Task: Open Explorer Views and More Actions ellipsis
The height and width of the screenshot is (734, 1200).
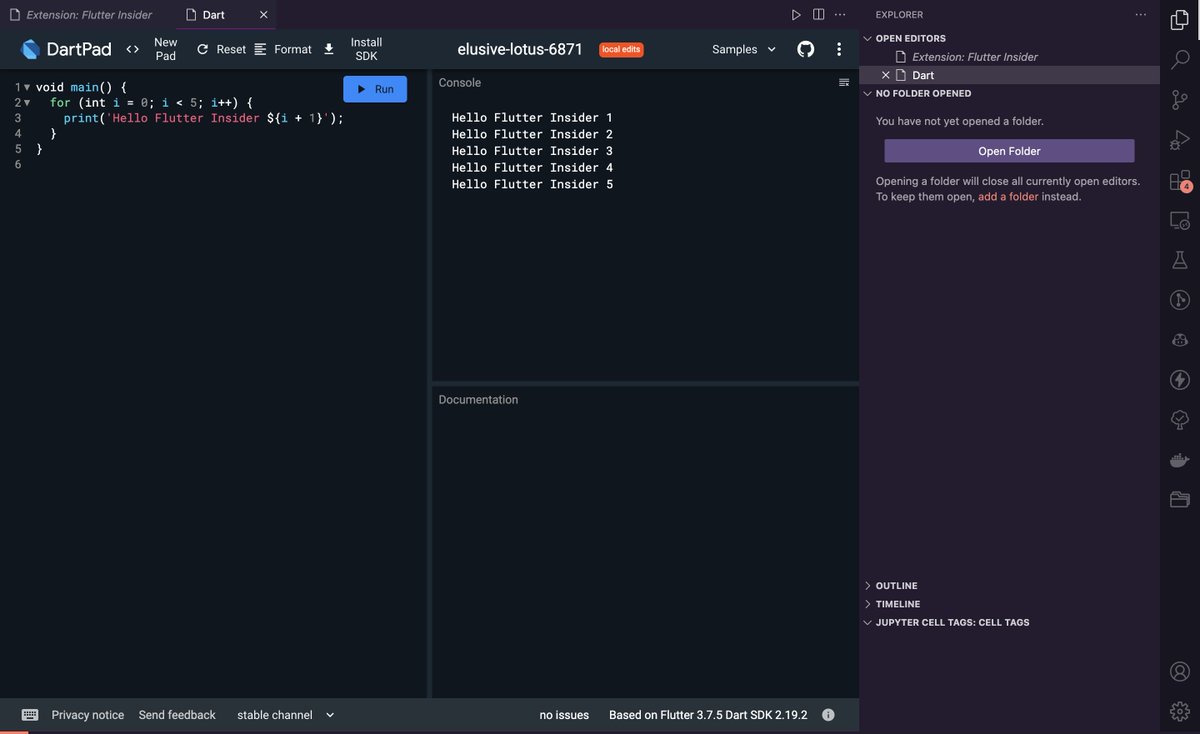Action: coord(1141,15)
